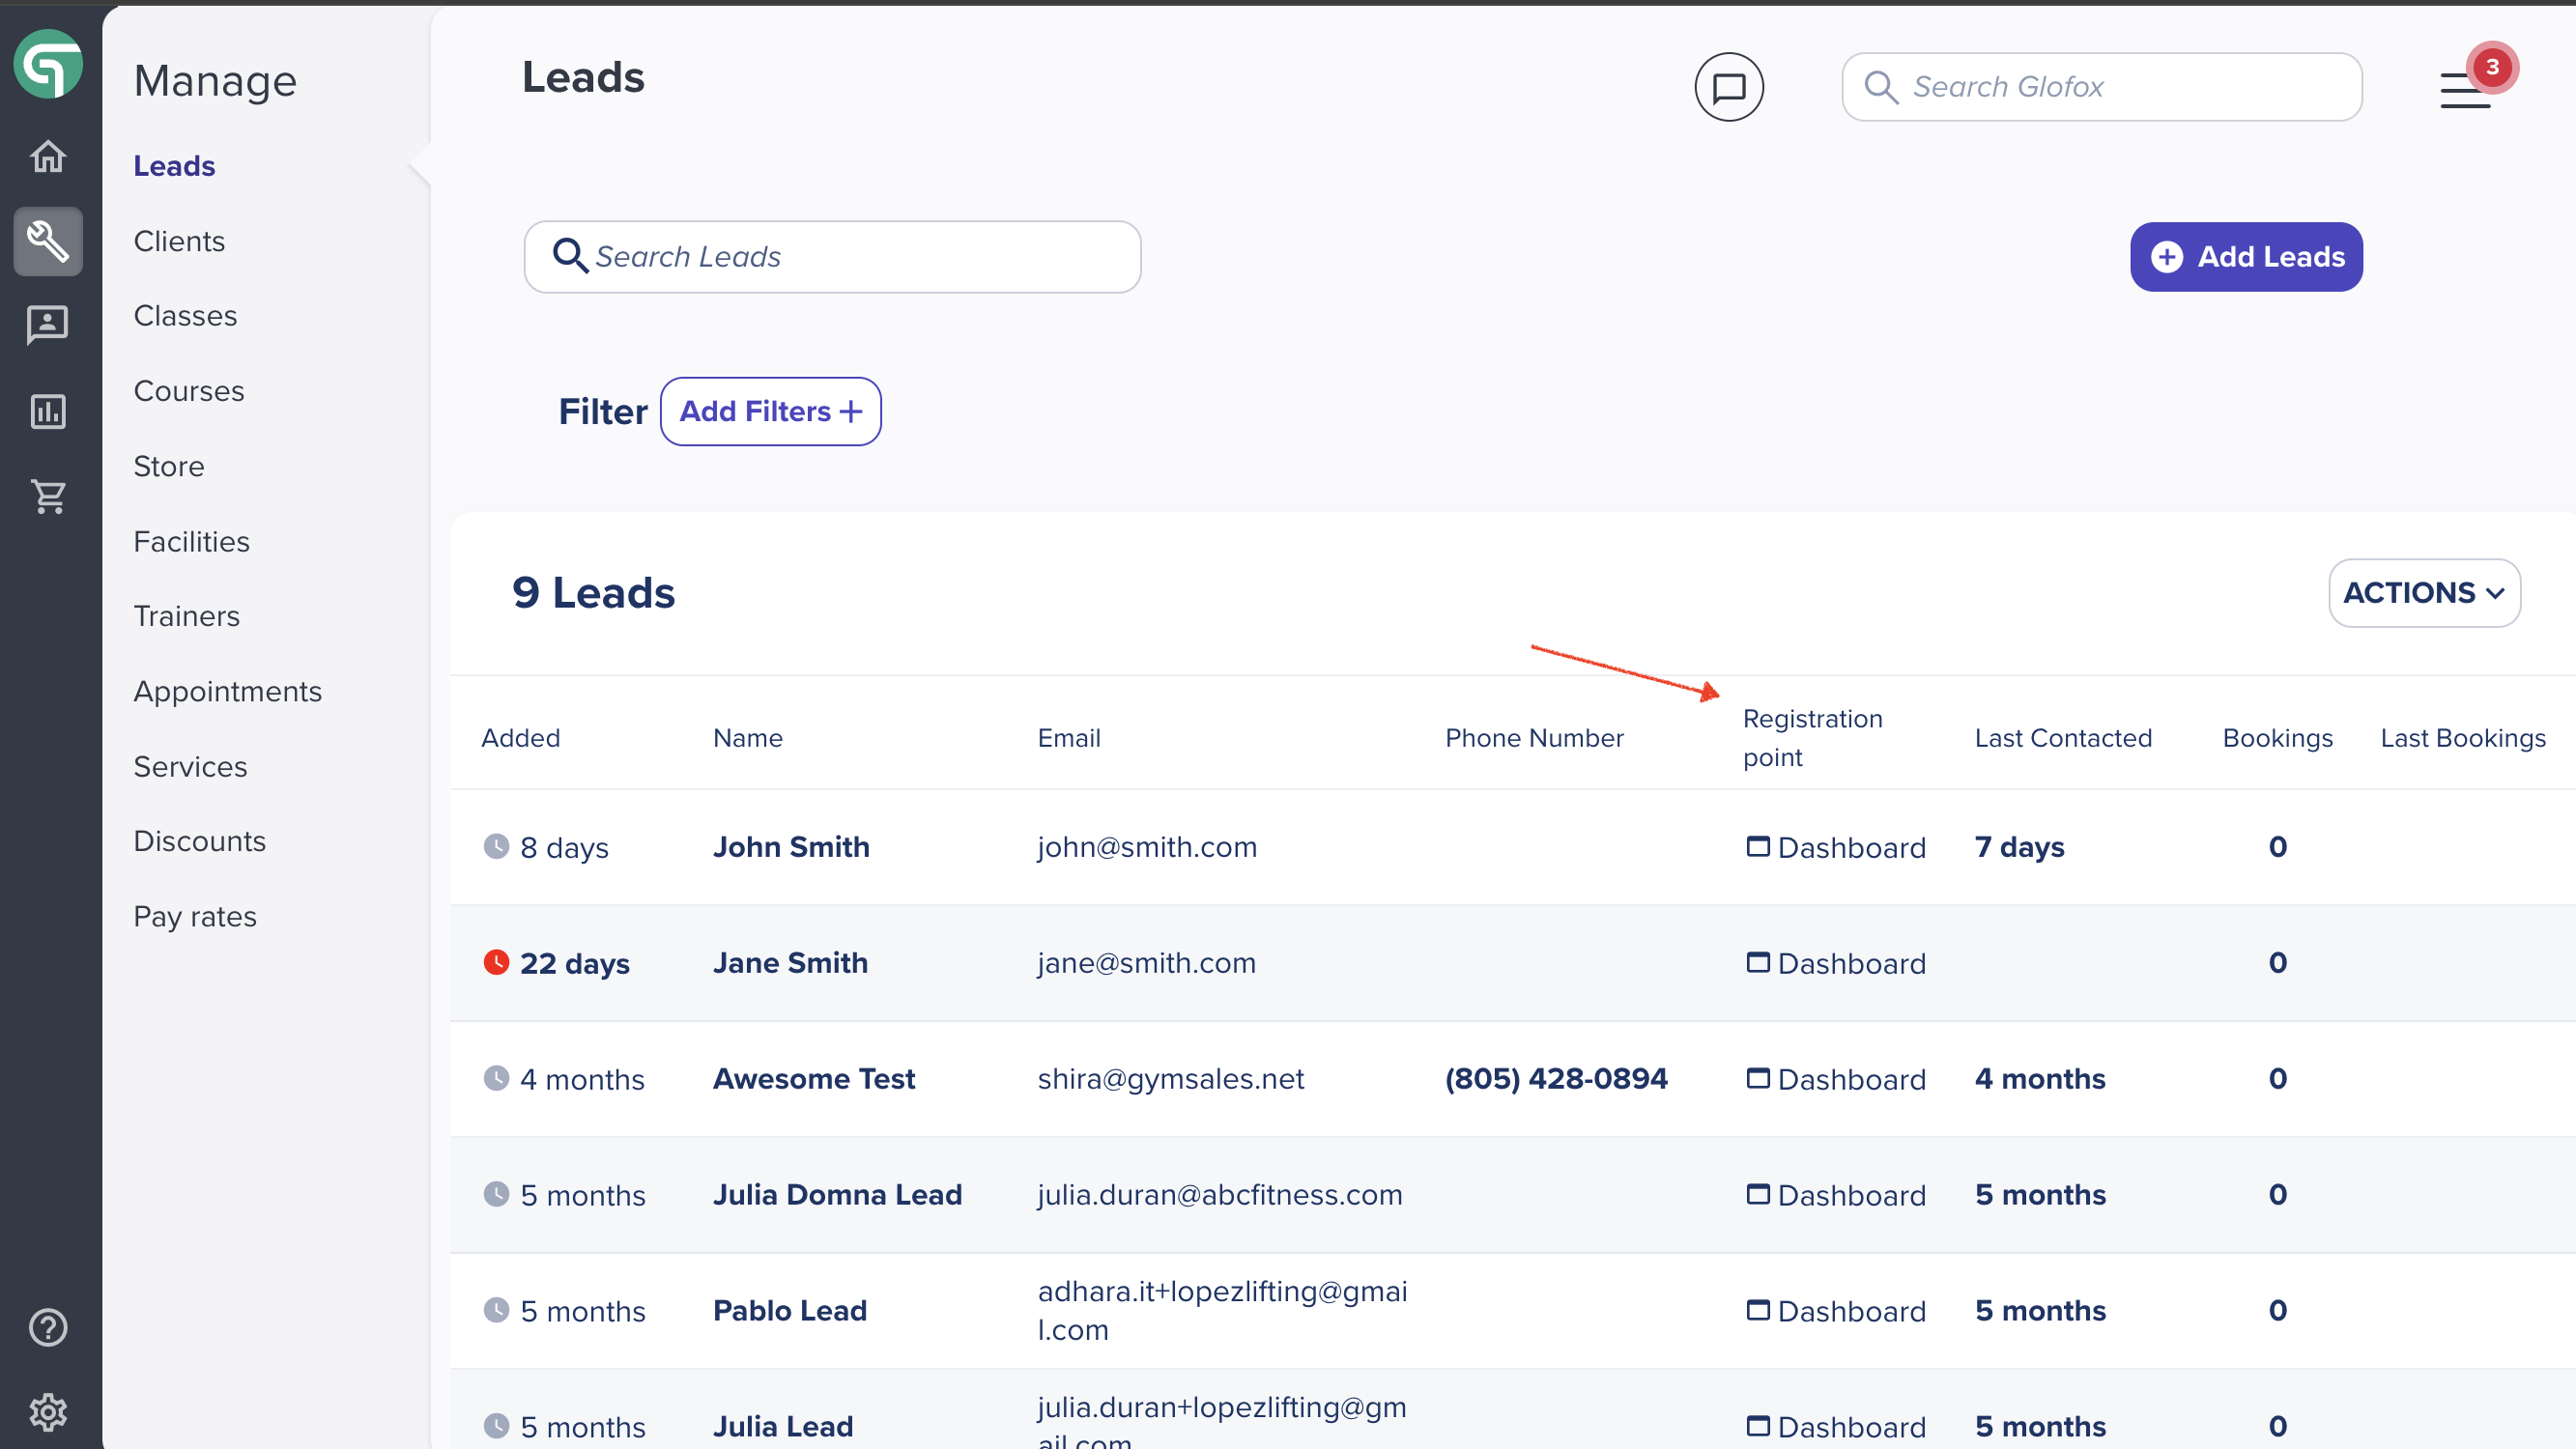Image resolution: width=2576 pixels, height=1449 pixels.
Task: Focus the Search Glofox field
Action: (2102, 87)
